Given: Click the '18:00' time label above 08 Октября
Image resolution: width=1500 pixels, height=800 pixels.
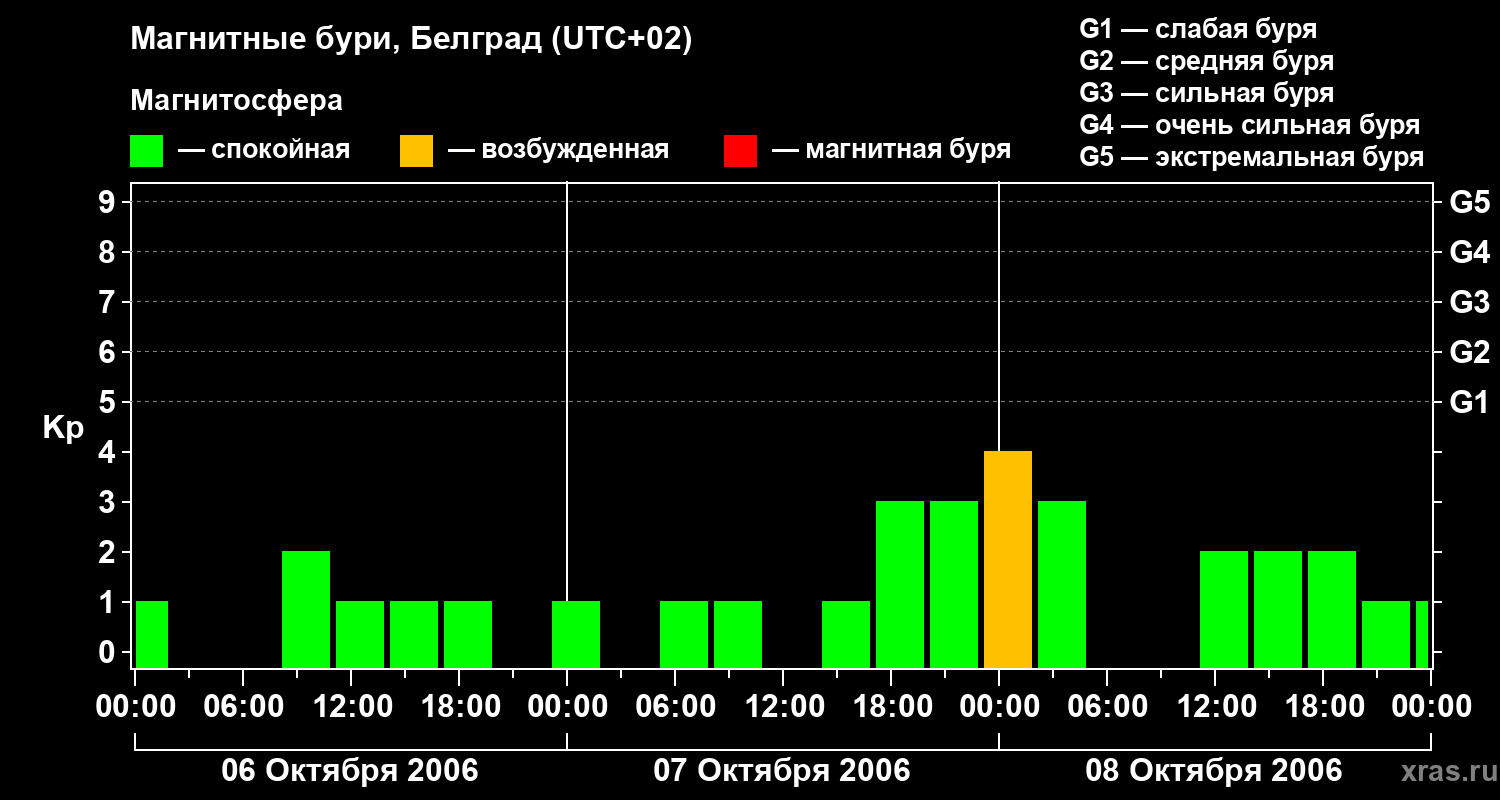Looking at the screenshot, I should 1323,707.
